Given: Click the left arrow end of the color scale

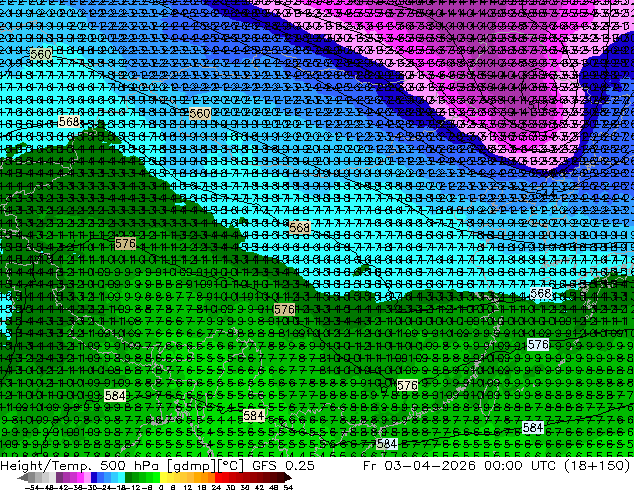Looking at the screenshot, I should tap(23, 477).
